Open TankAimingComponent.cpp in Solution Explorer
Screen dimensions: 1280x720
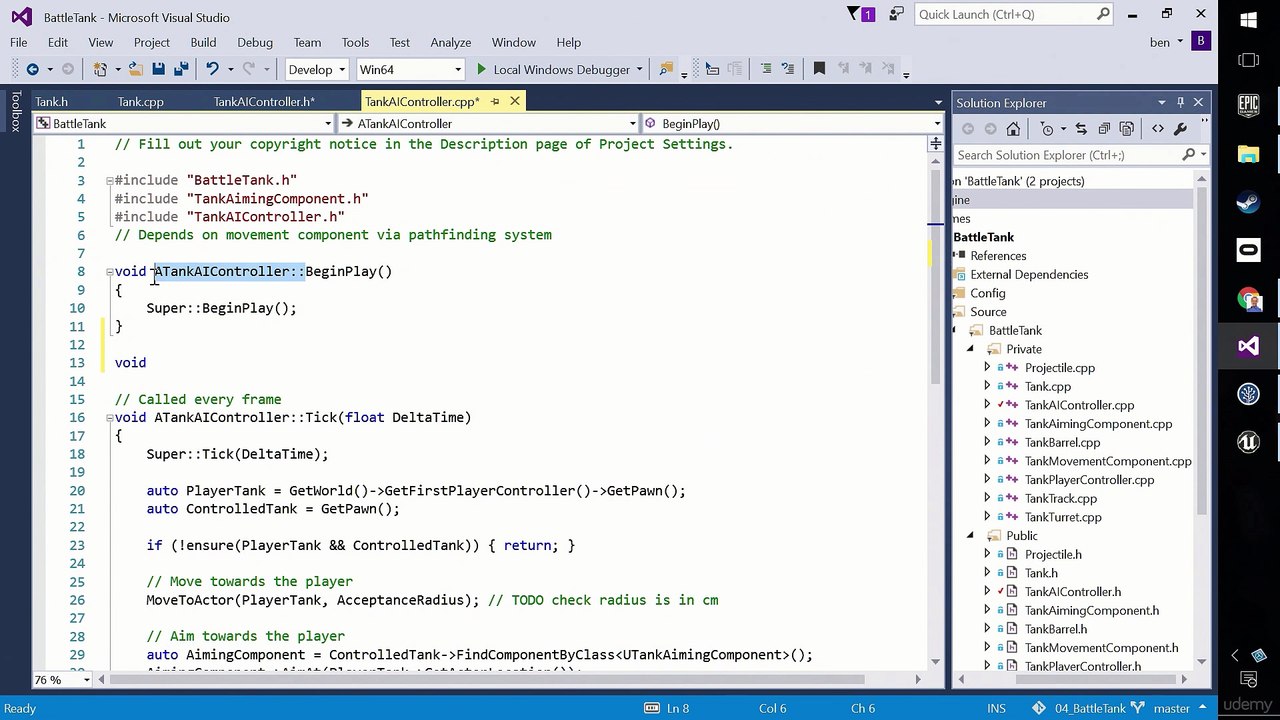pyautogui.click(x=1098, y=424)
